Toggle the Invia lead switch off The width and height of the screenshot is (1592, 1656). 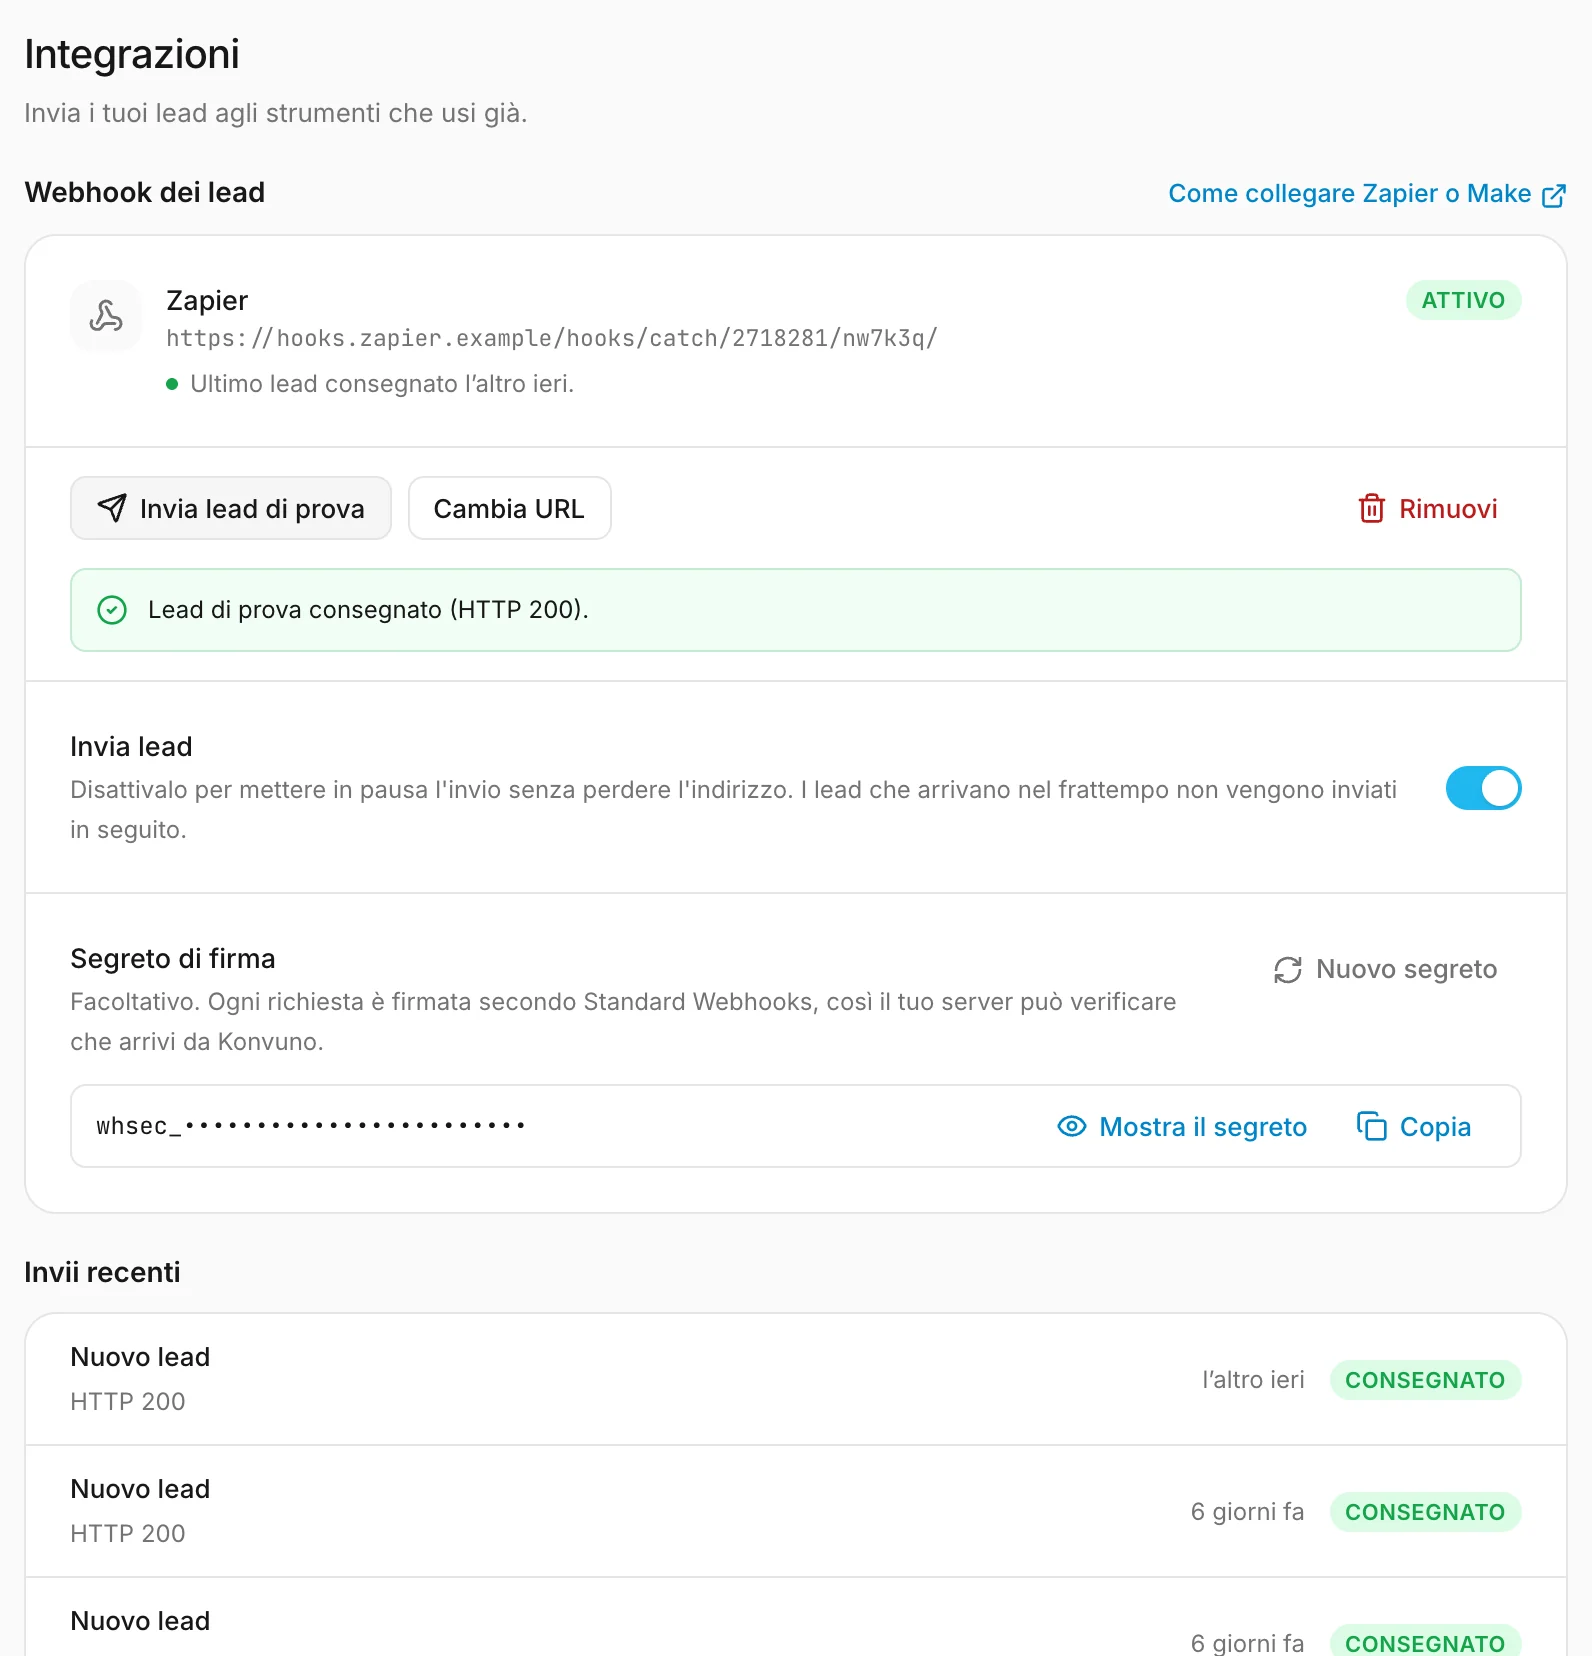(x=1483, y=788)
